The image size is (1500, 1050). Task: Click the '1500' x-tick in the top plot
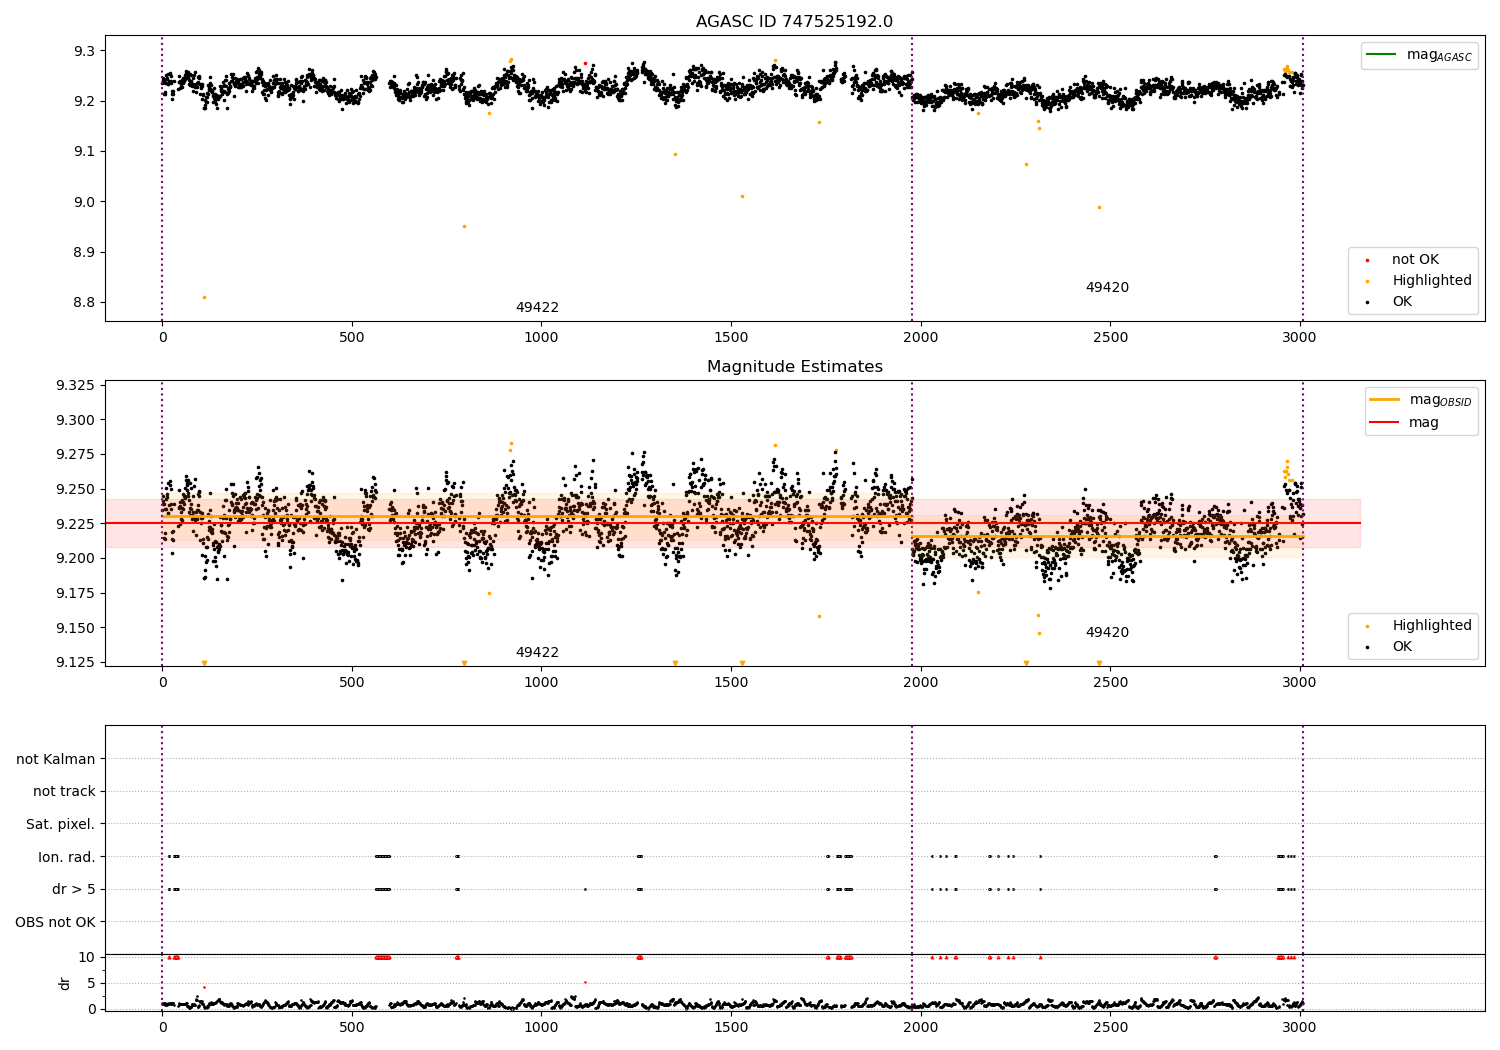731,337
